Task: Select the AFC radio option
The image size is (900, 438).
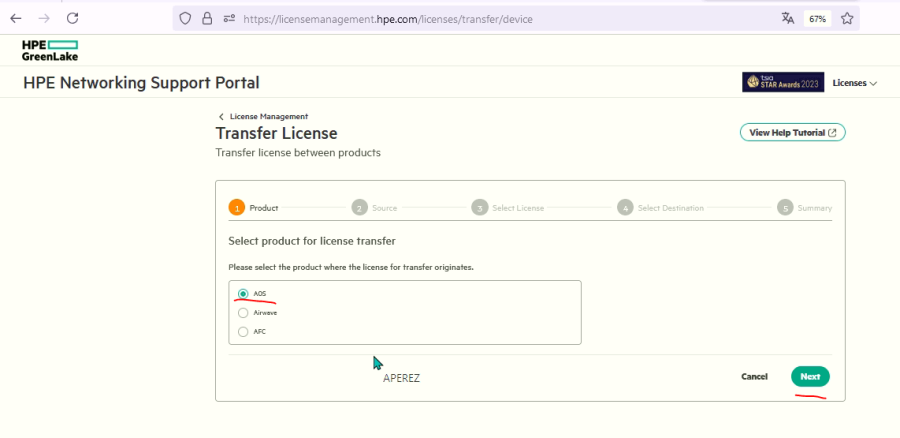Action: (x=243, y=332)
